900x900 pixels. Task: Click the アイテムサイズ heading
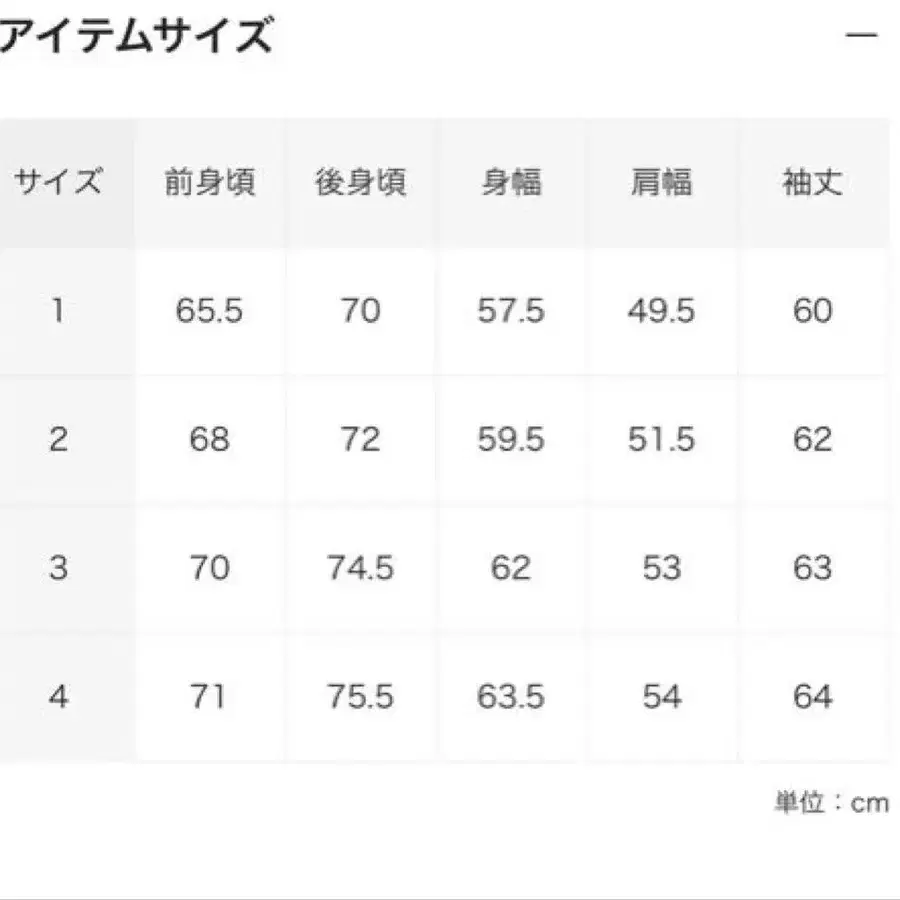pos(135,35)
